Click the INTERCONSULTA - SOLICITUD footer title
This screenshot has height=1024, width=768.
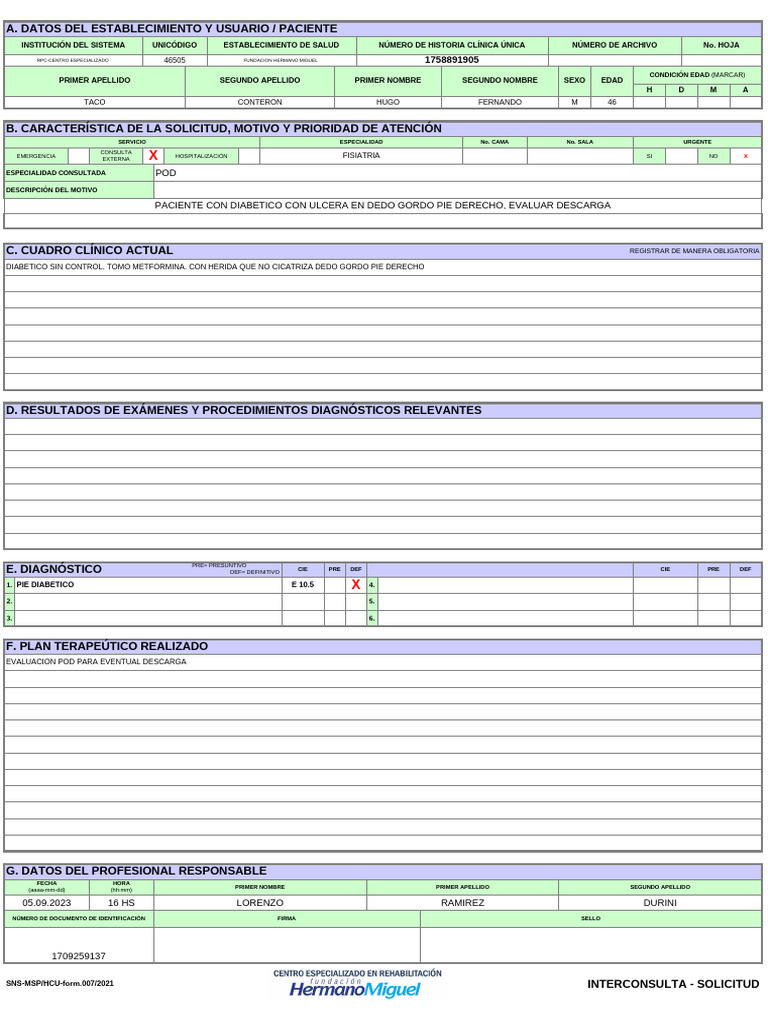pos(673,985)
